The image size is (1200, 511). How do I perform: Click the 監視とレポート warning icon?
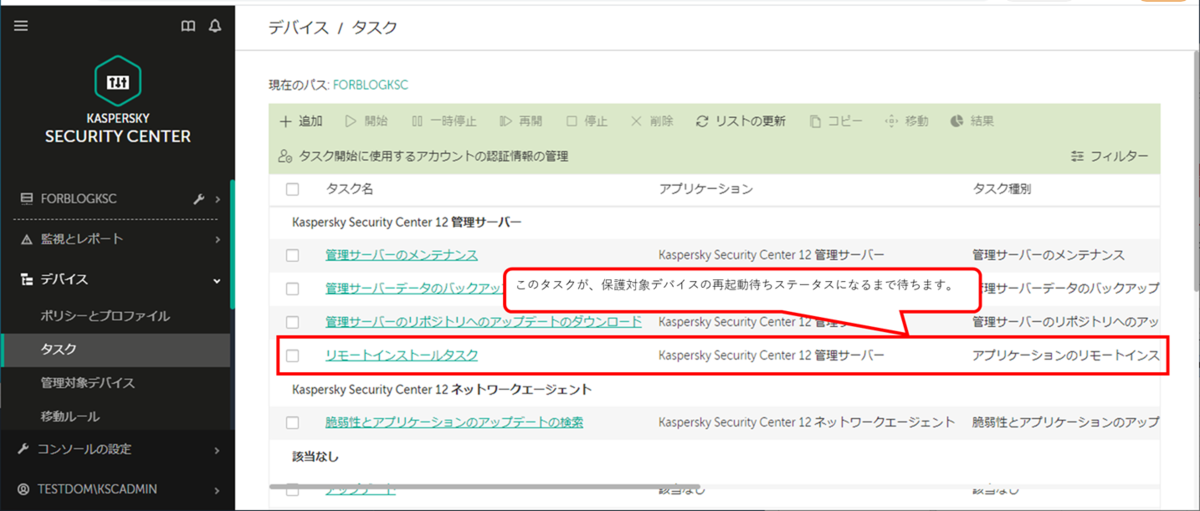click(27, 239)
